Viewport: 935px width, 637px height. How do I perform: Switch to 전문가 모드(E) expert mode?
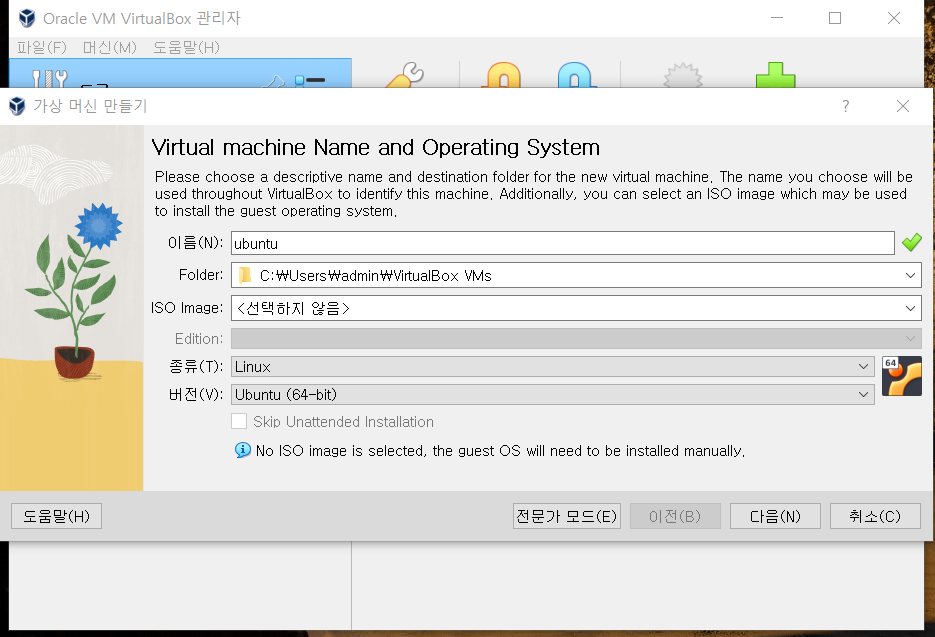coord(566,516)
